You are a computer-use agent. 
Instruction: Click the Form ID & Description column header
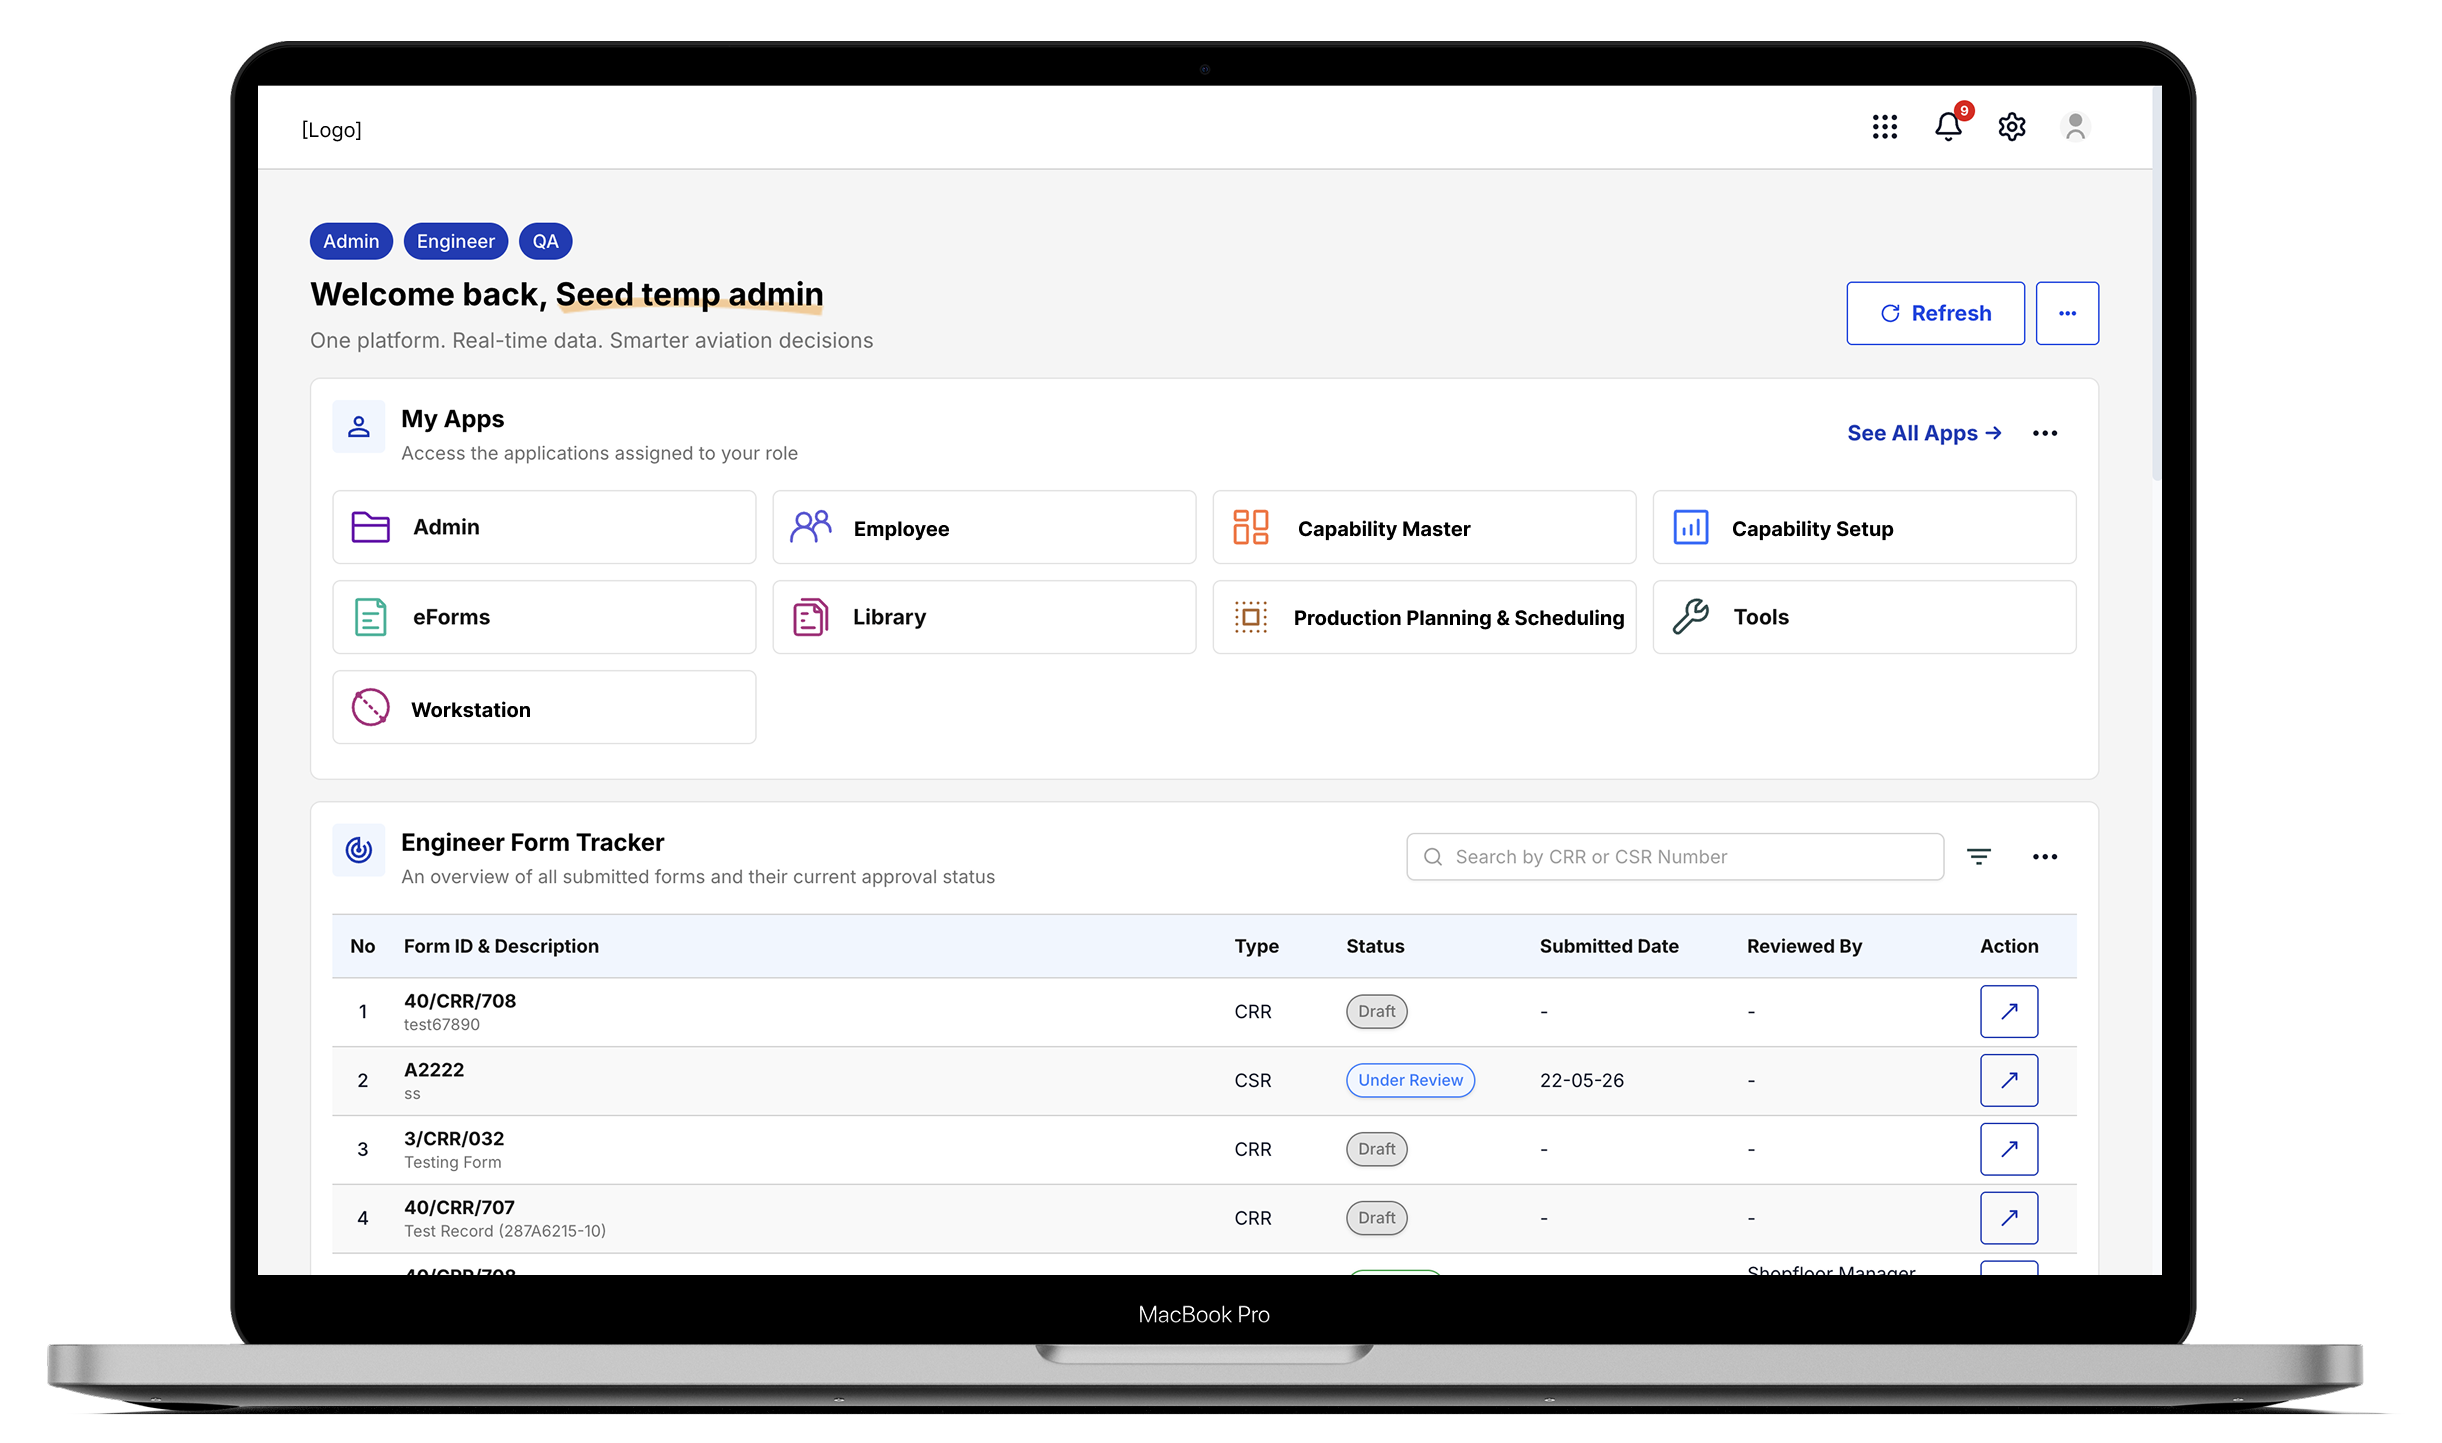[x=501, y=946]
